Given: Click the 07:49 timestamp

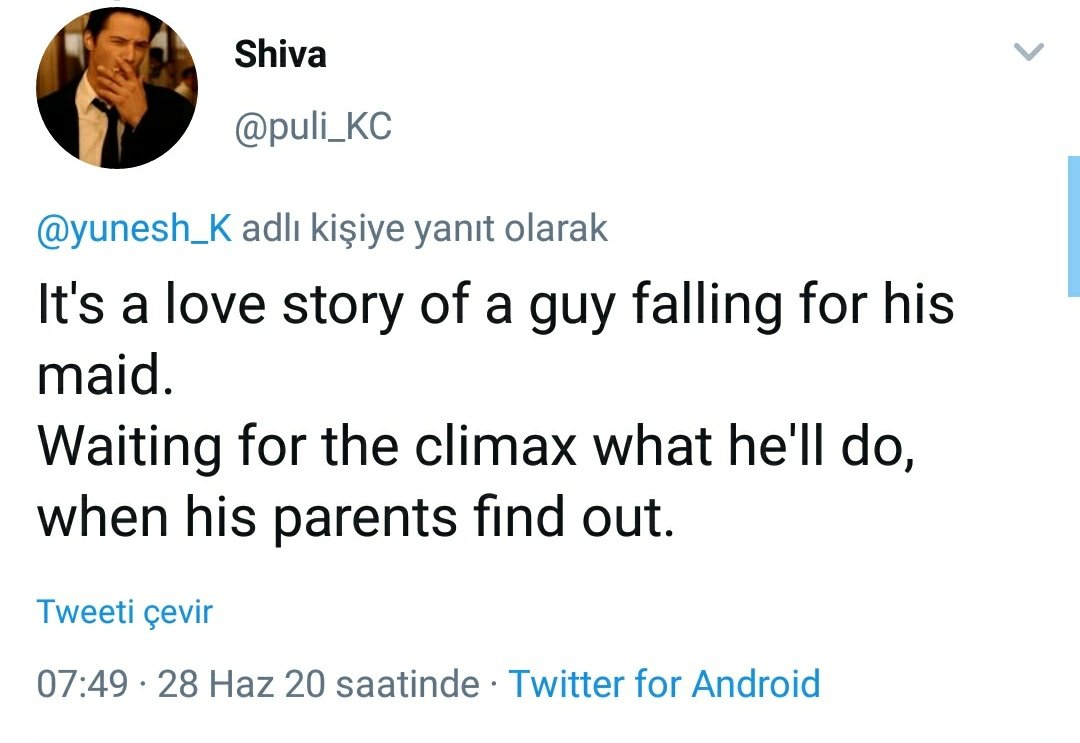Looking at the screenshot, I should point(82,684).
